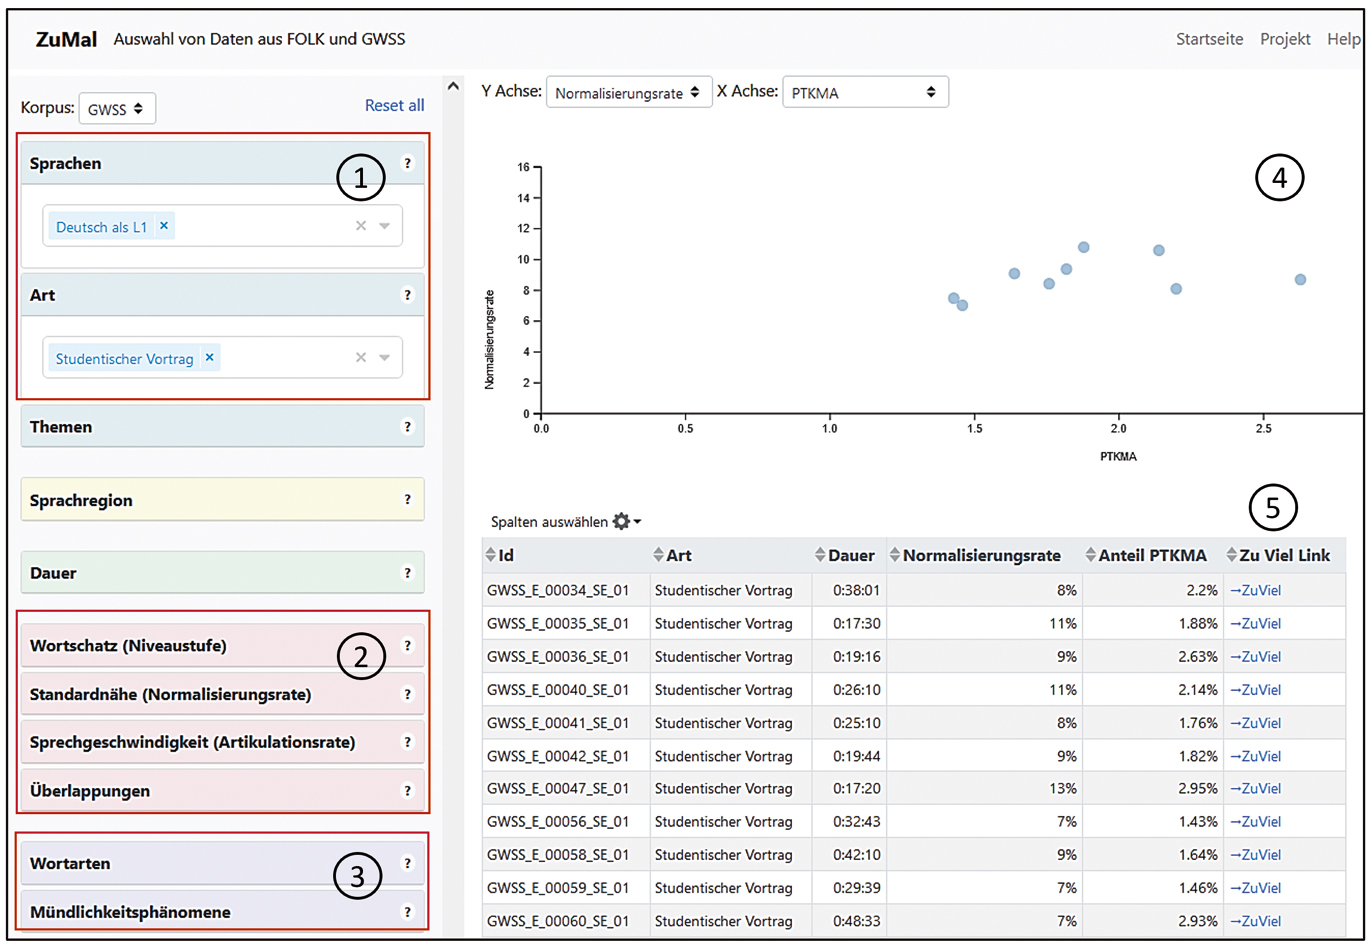
Task: Click the rightmost data point in scatter plot
Action: 1300,280
